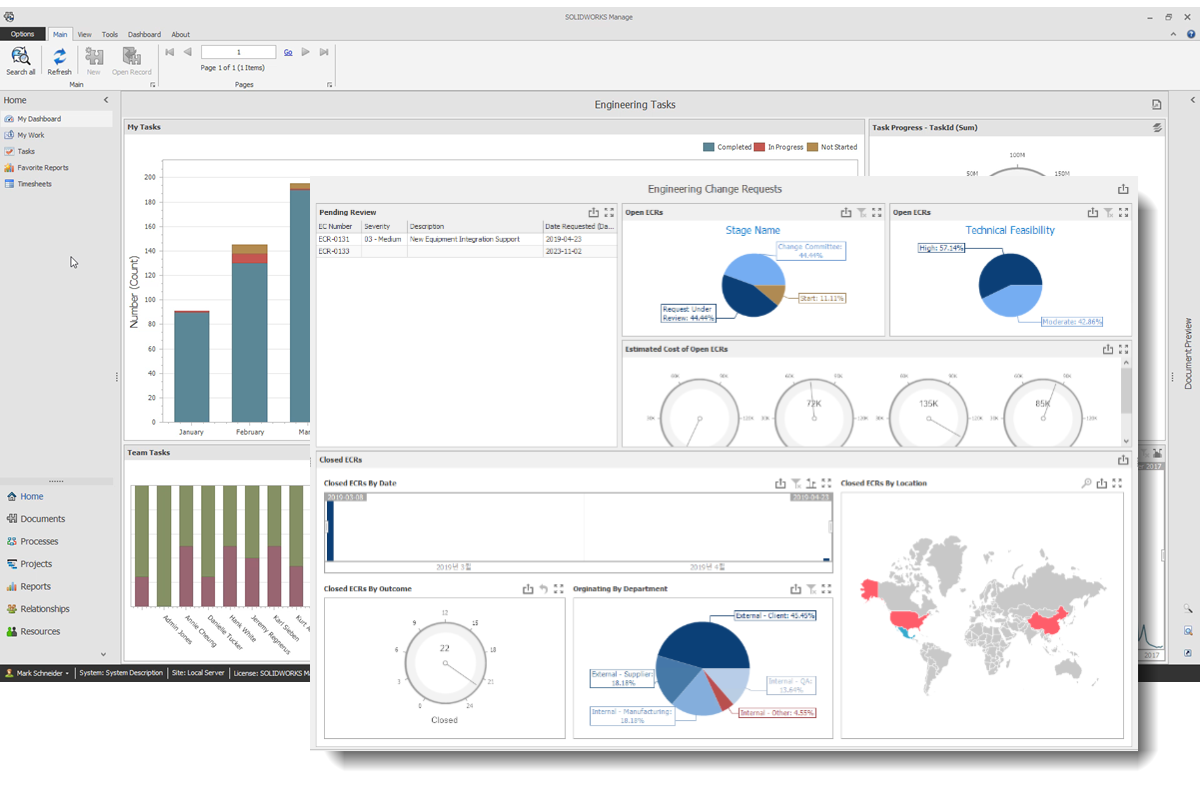1200x800 pixels.
Task: Export the Engineering Tasks dashboard
Action: (x=1156, y=105)
